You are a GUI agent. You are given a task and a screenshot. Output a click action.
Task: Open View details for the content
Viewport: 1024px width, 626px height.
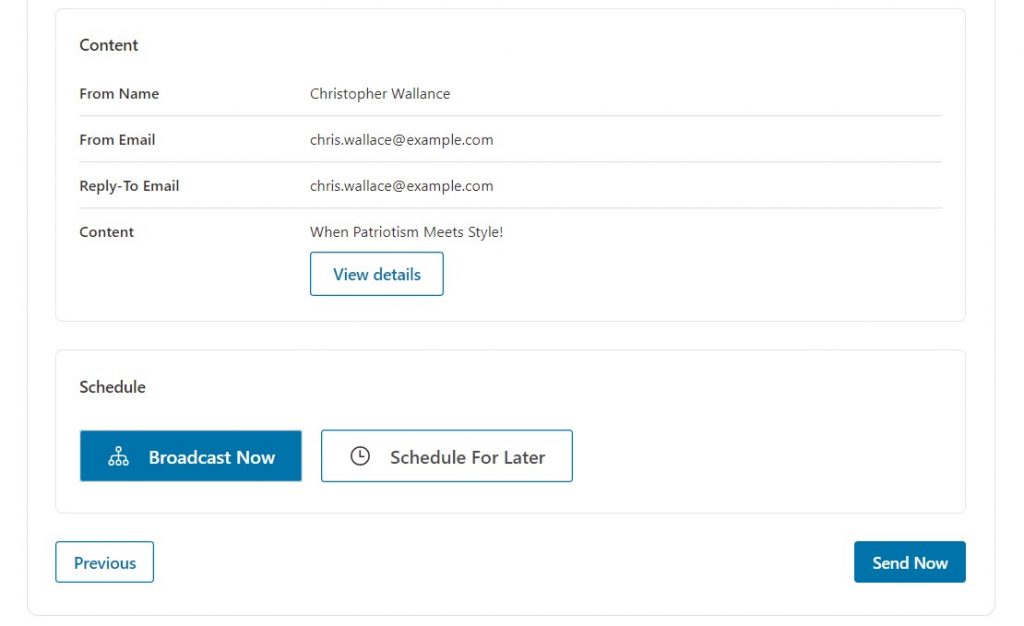377,274
